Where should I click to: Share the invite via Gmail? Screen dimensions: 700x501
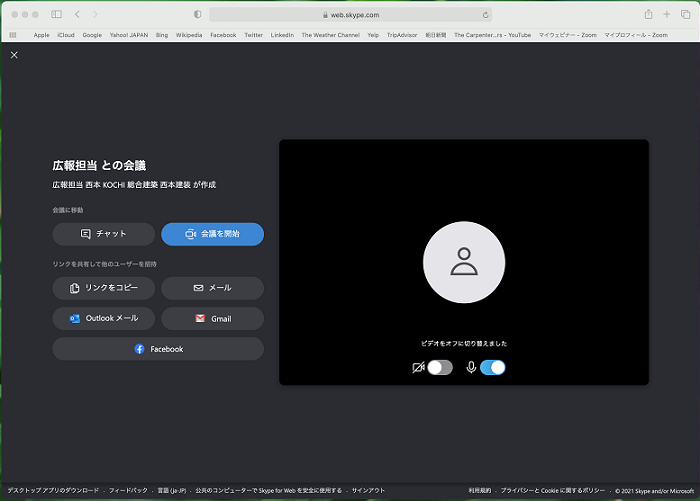pos(212,319)
